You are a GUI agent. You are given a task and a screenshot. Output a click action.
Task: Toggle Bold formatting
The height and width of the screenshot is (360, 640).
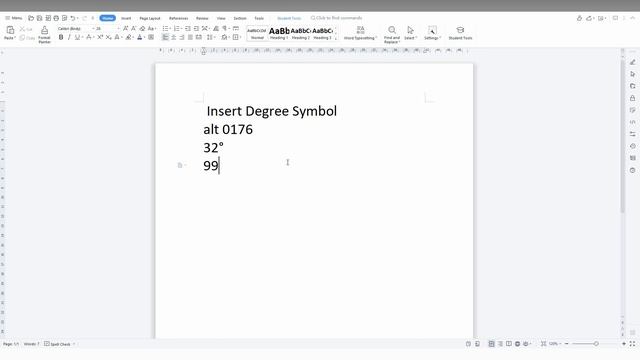61,37
